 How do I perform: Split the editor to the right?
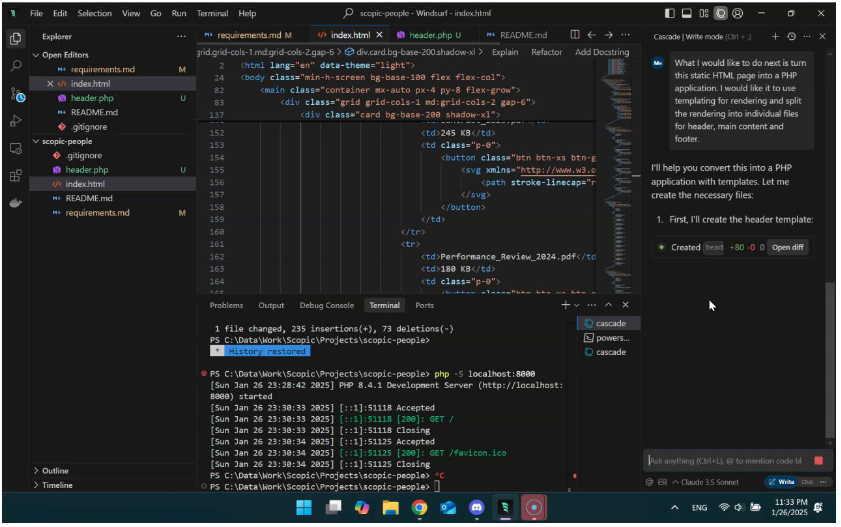point(575,35)
